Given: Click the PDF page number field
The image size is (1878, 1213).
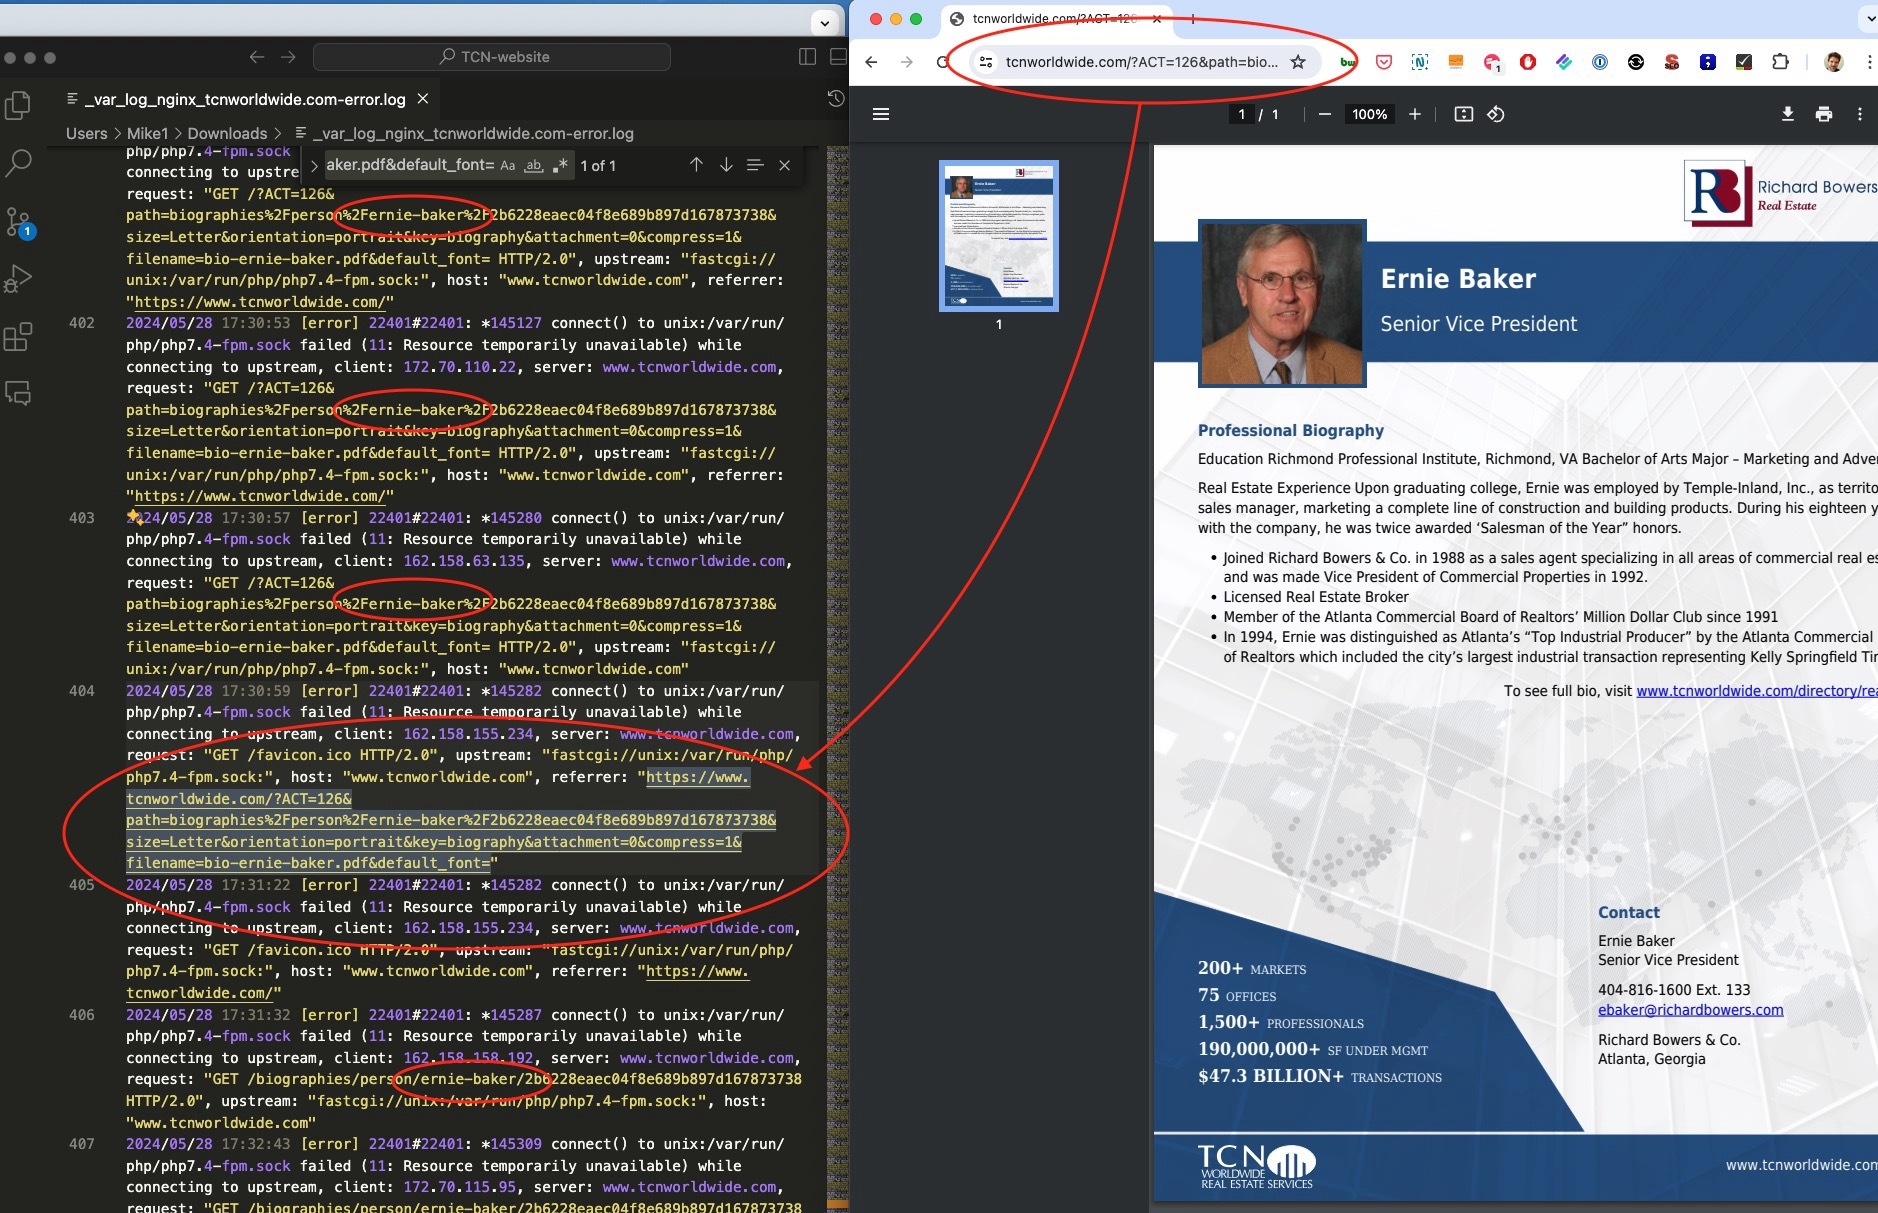Looking at the screenshot, I should (1241, 114).
